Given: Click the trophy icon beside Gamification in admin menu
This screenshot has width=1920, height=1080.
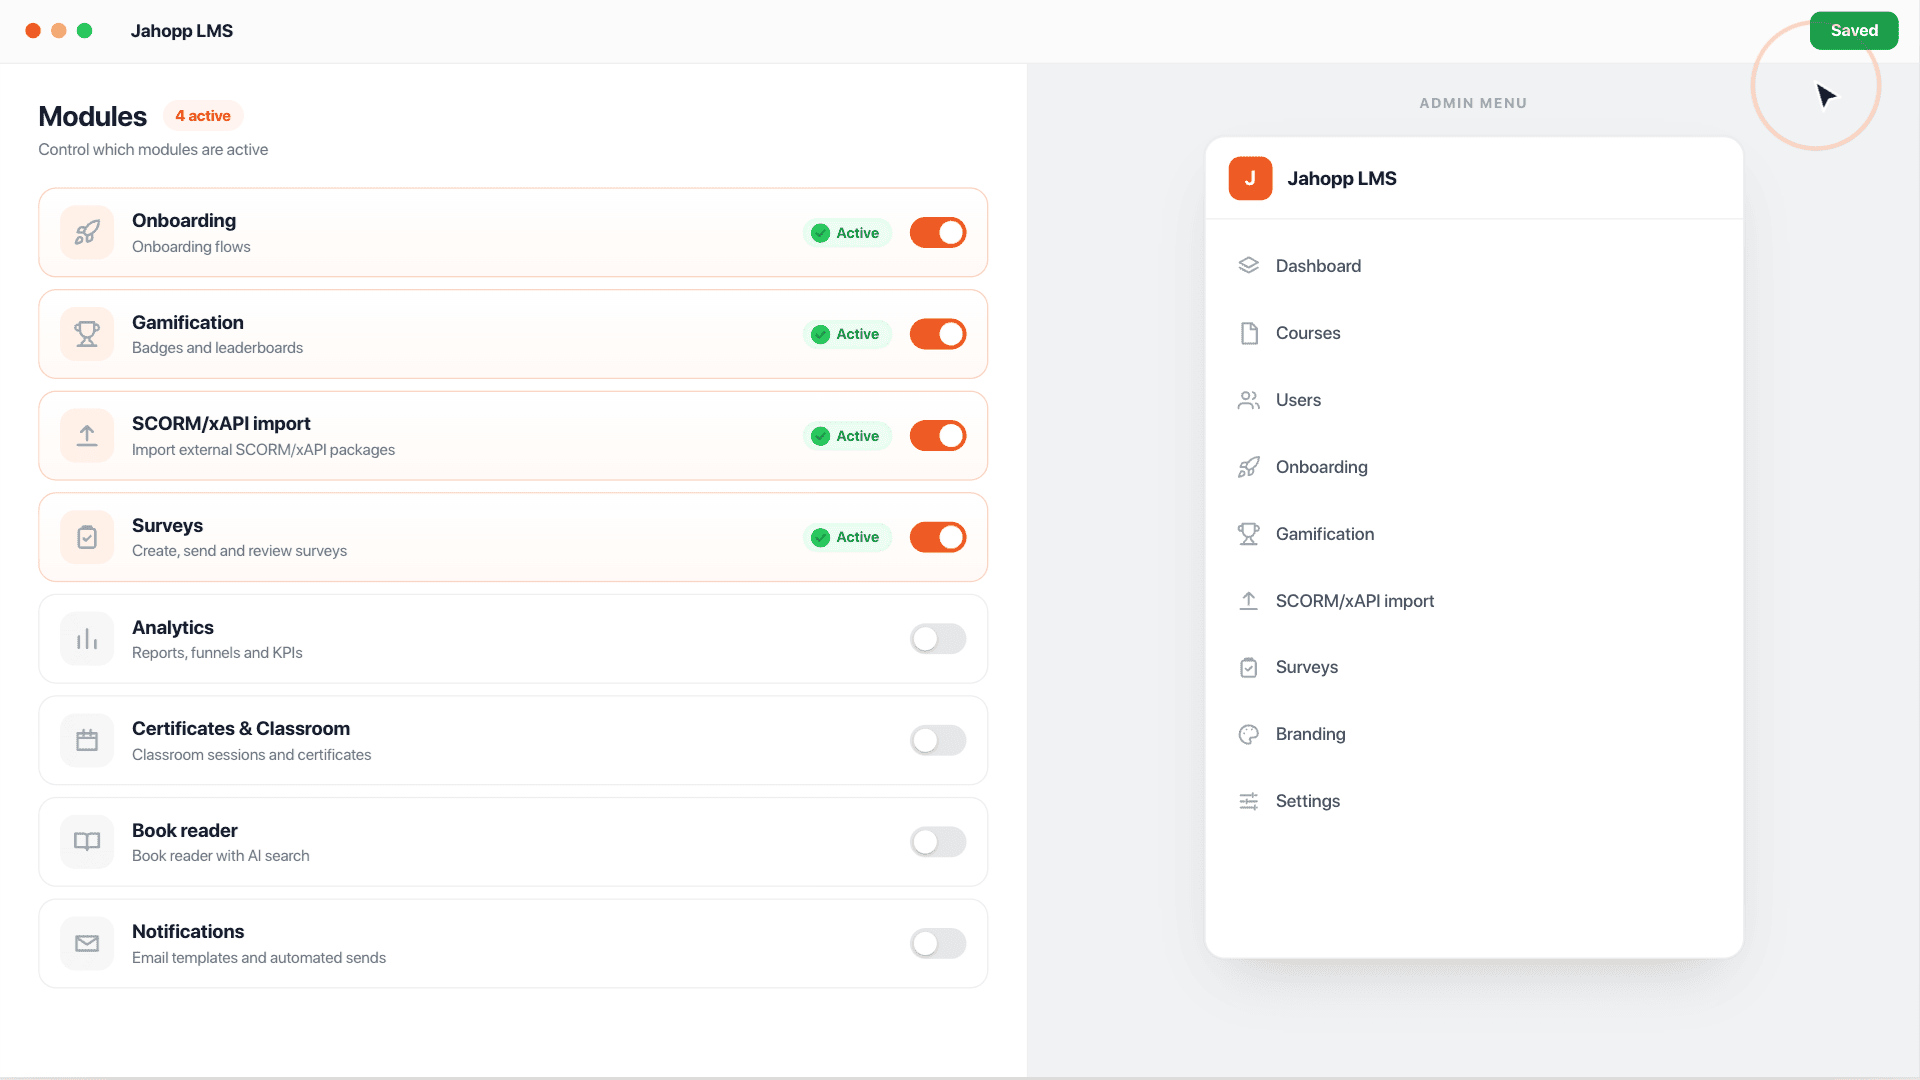Looking at the screenshot, I should 1248,534.
